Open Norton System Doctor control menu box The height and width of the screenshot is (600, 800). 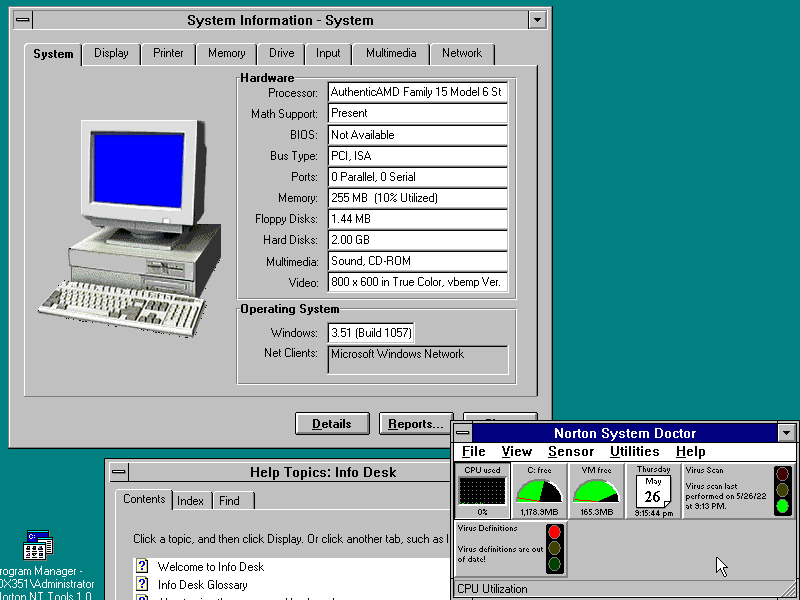(x=463, y=433)
